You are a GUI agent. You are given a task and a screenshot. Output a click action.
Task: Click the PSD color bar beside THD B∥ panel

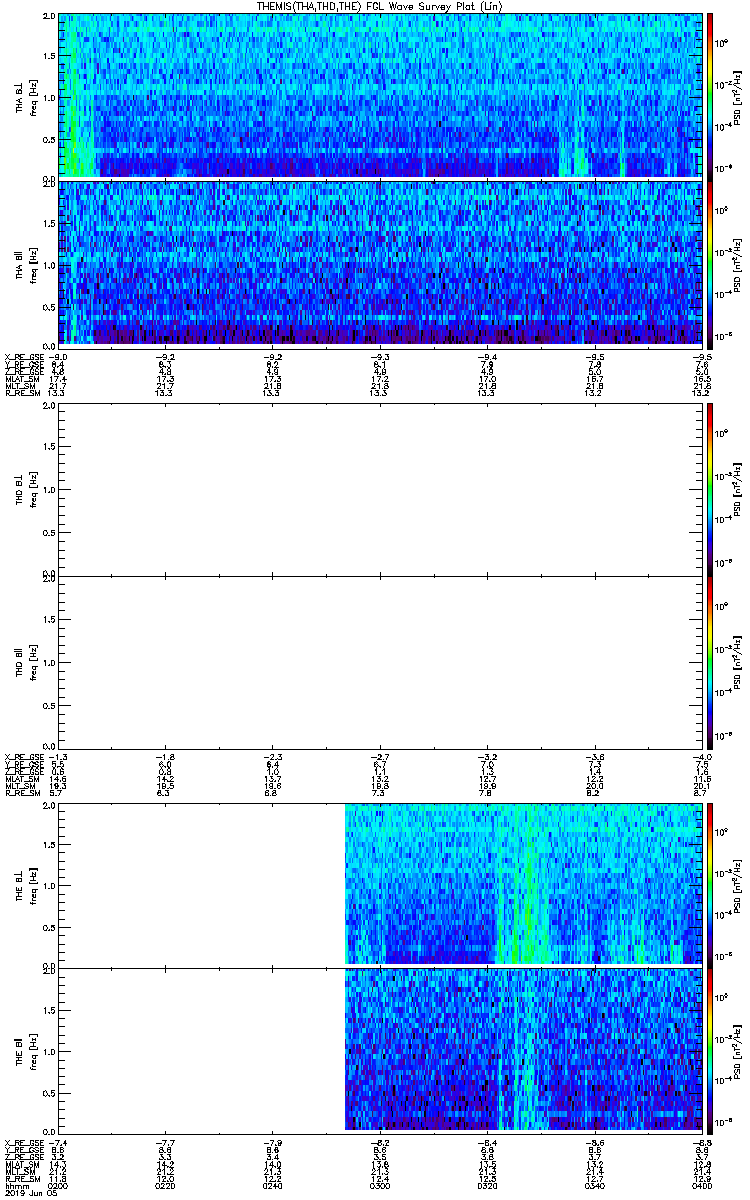[x=711, y=661]
